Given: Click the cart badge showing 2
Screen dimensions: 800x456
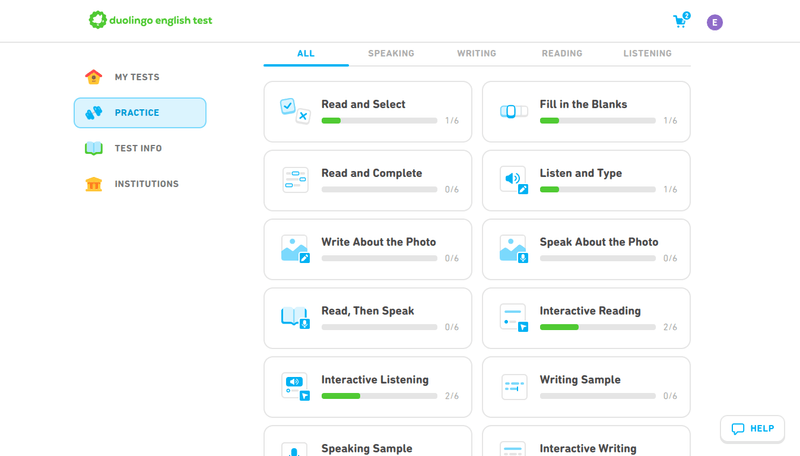Looking at the screenshot, I should pos(687,16).
